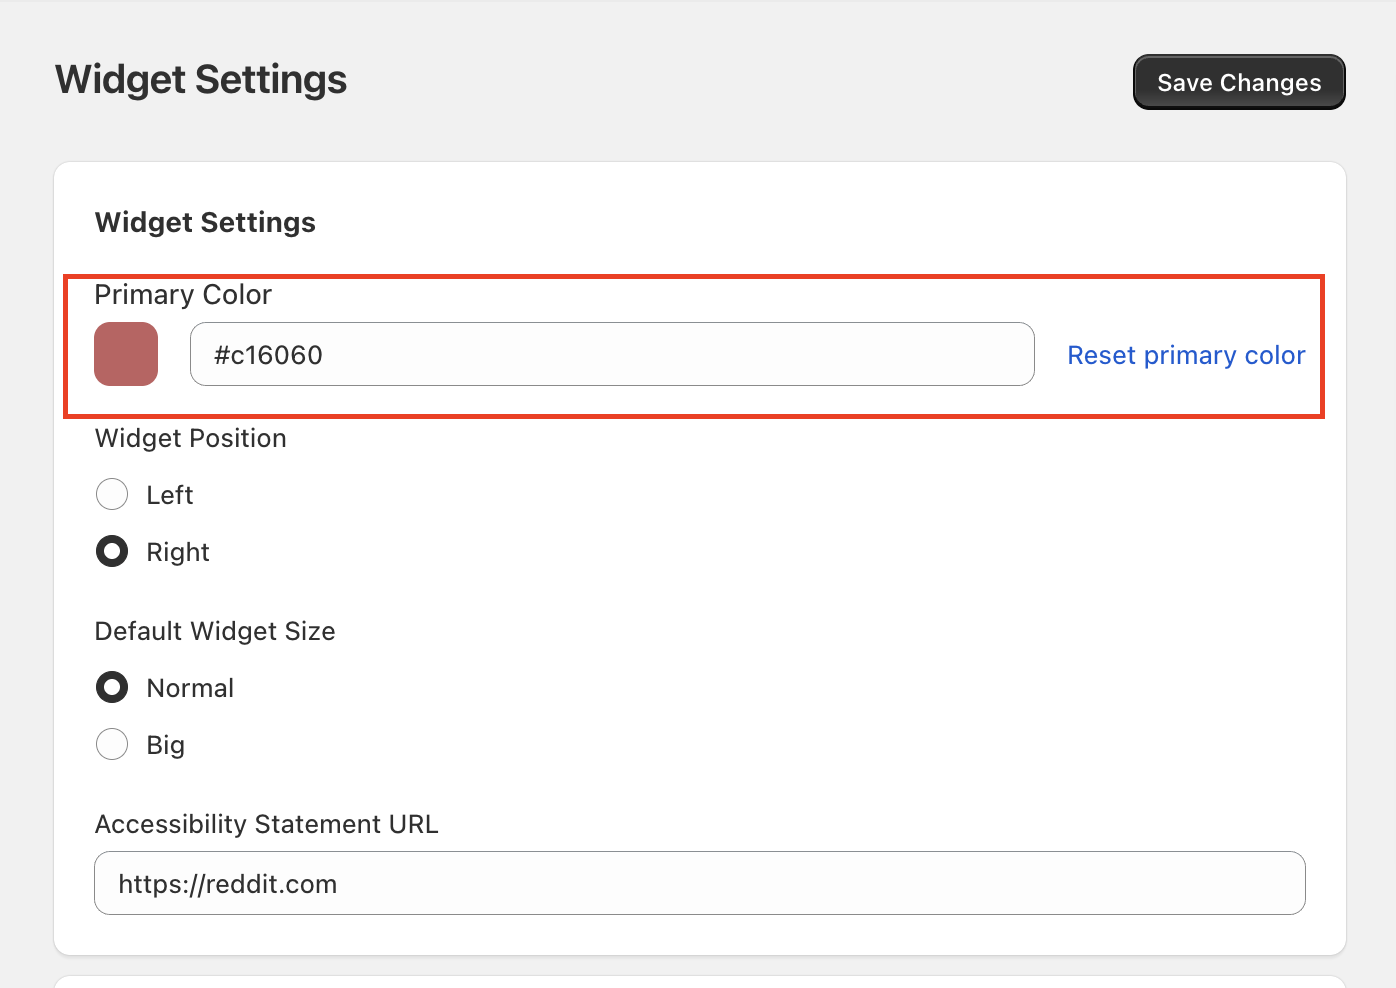Screen dimensions: 1396x988
Task: Select the Right widget position radio circle
Action: 112,551
